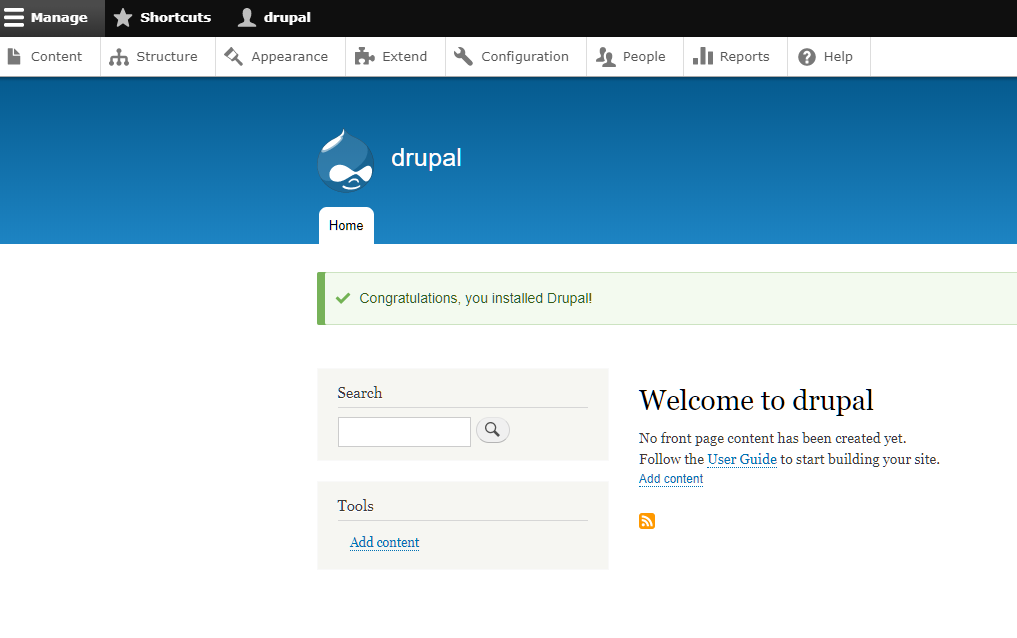The height and width of the screenshot is (638, 1017).
Task: Click Add content in the Tools block
Action: click(x=384, y=542)
